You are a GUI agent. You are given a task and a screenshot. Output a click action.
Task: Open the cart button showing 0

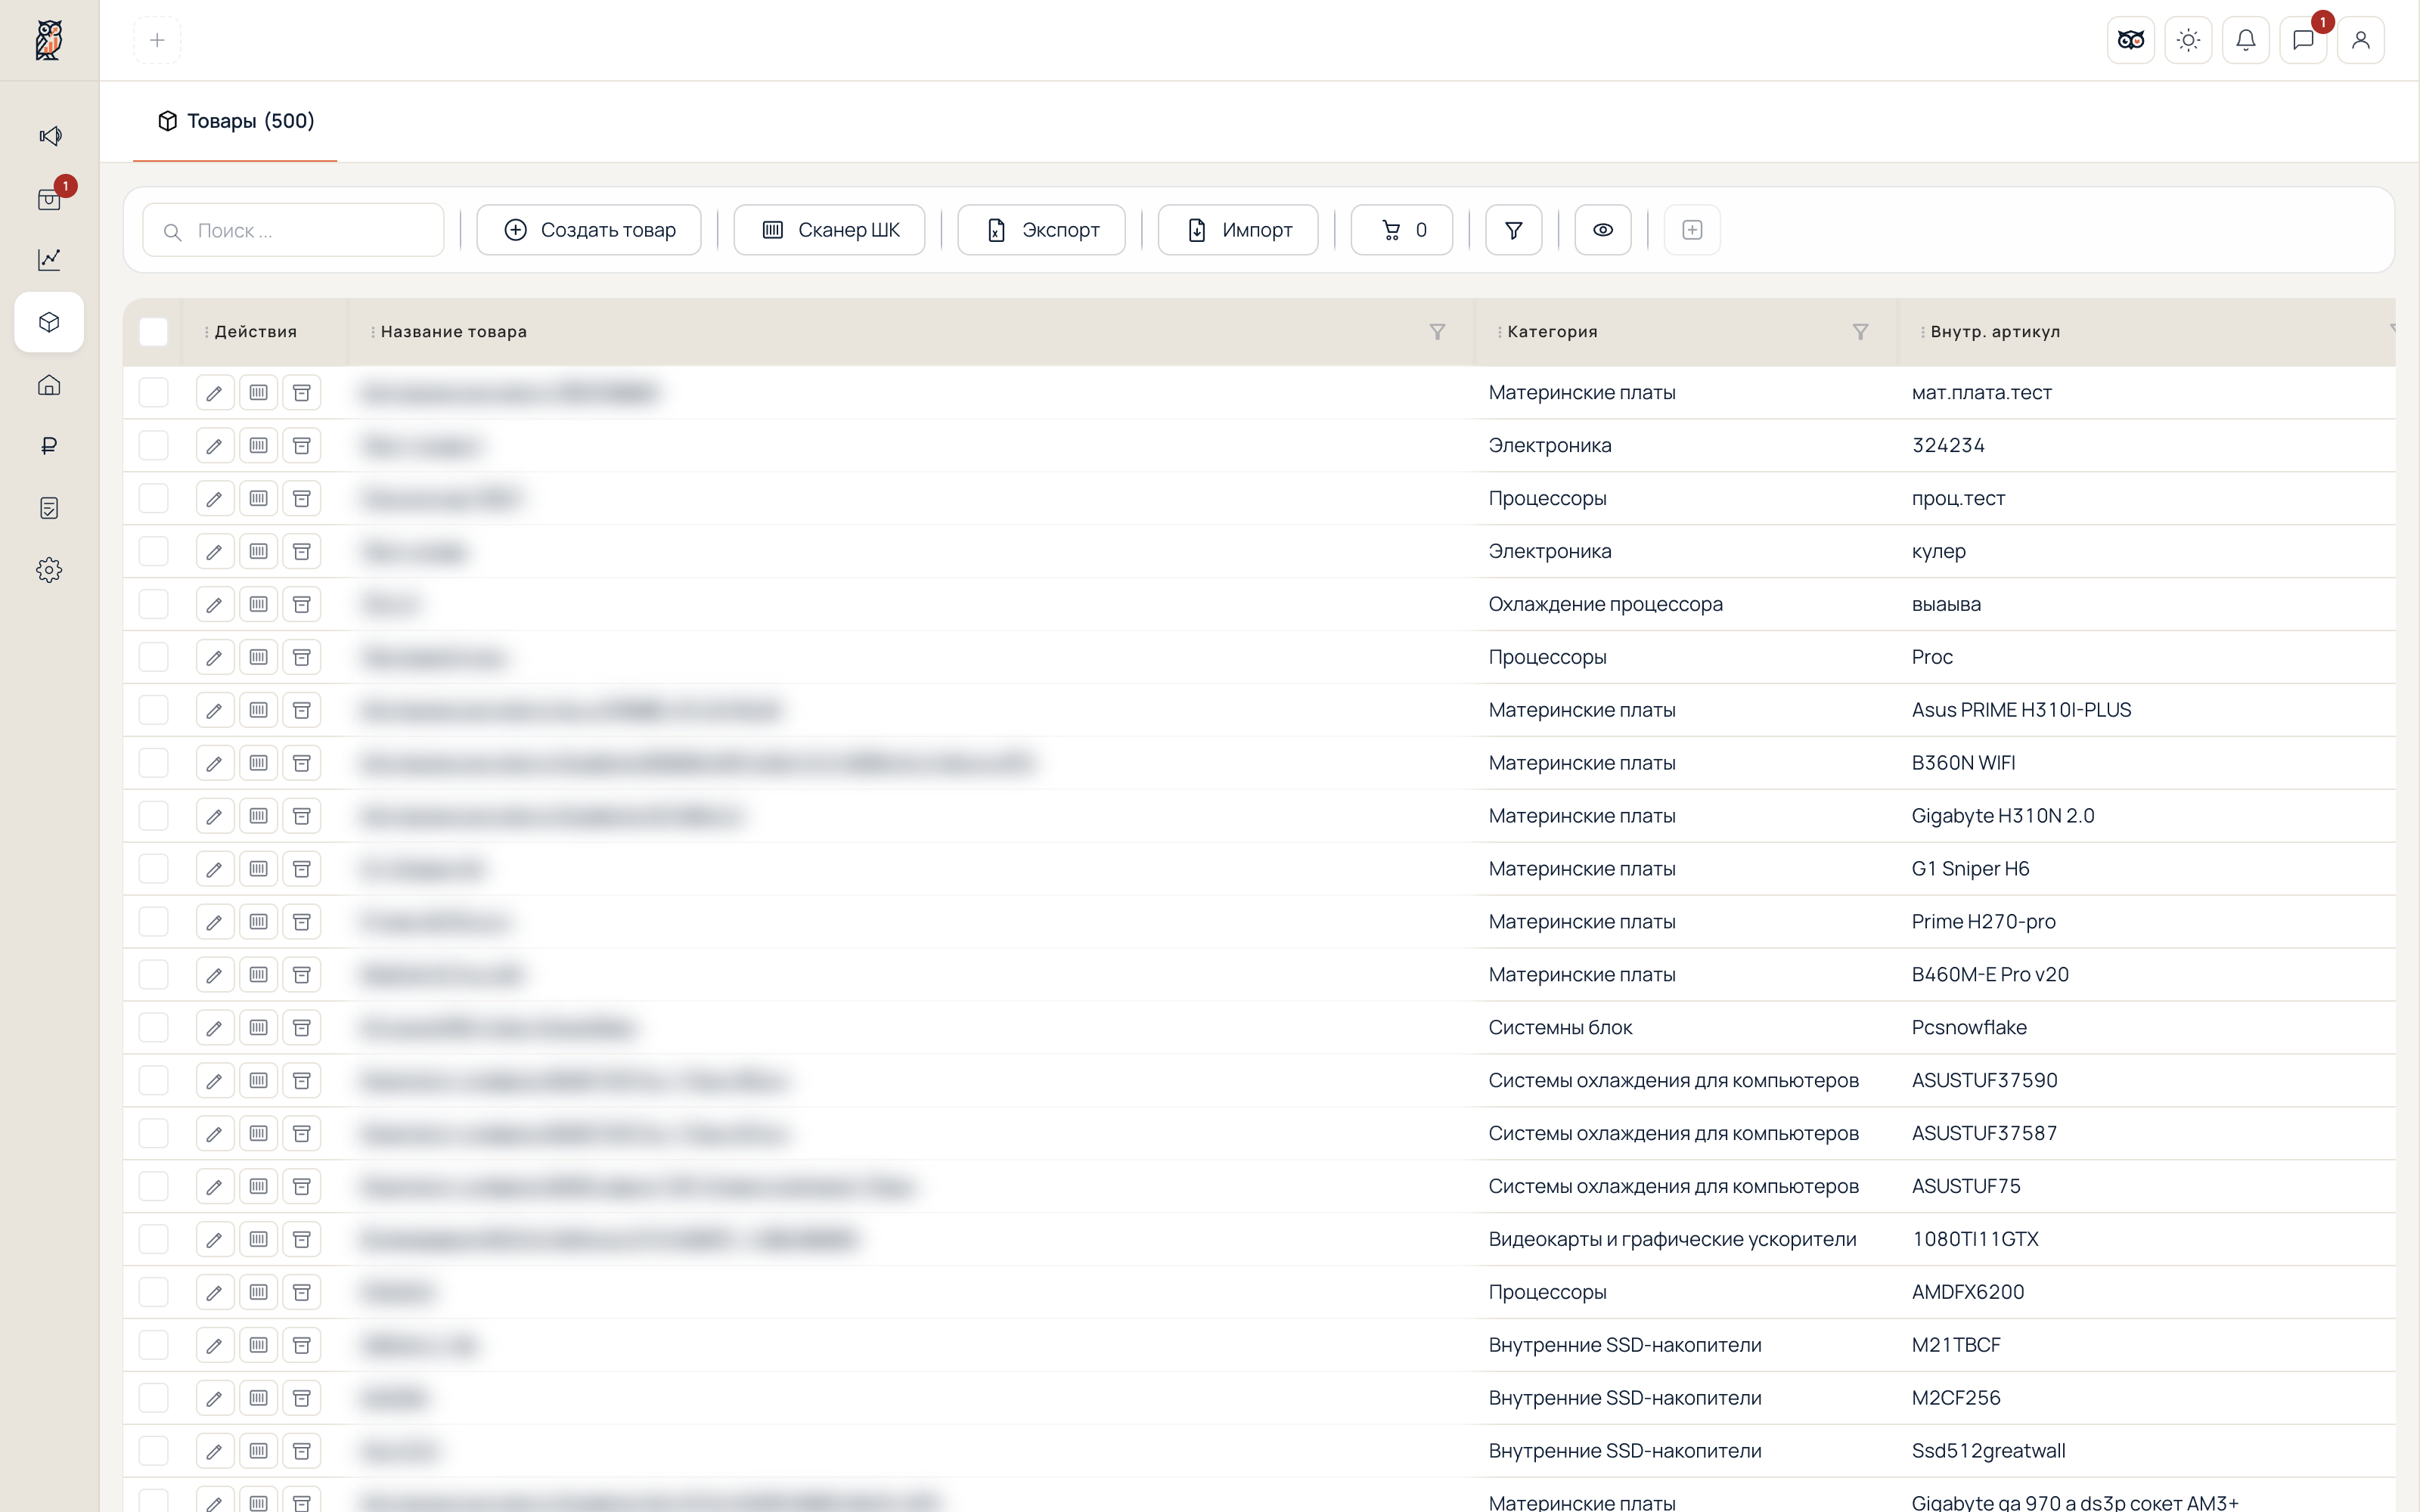pyautogui.click(x=1402, y=230)
